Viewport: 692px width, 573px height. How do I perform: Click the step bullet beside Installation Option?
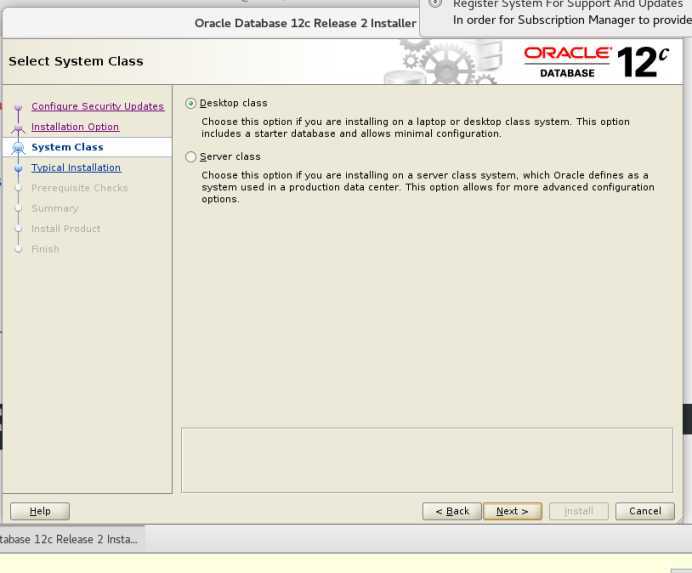[x=18, y=128]
